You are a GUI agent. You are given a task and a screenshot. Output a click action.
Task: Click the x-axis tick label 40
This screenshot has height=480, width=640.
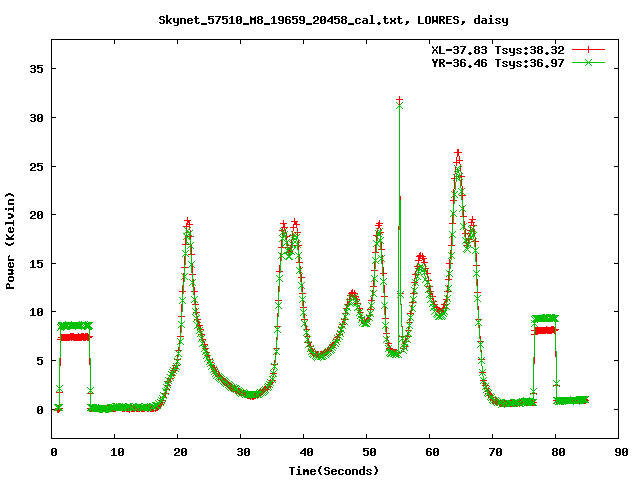(x=306, y=452)
